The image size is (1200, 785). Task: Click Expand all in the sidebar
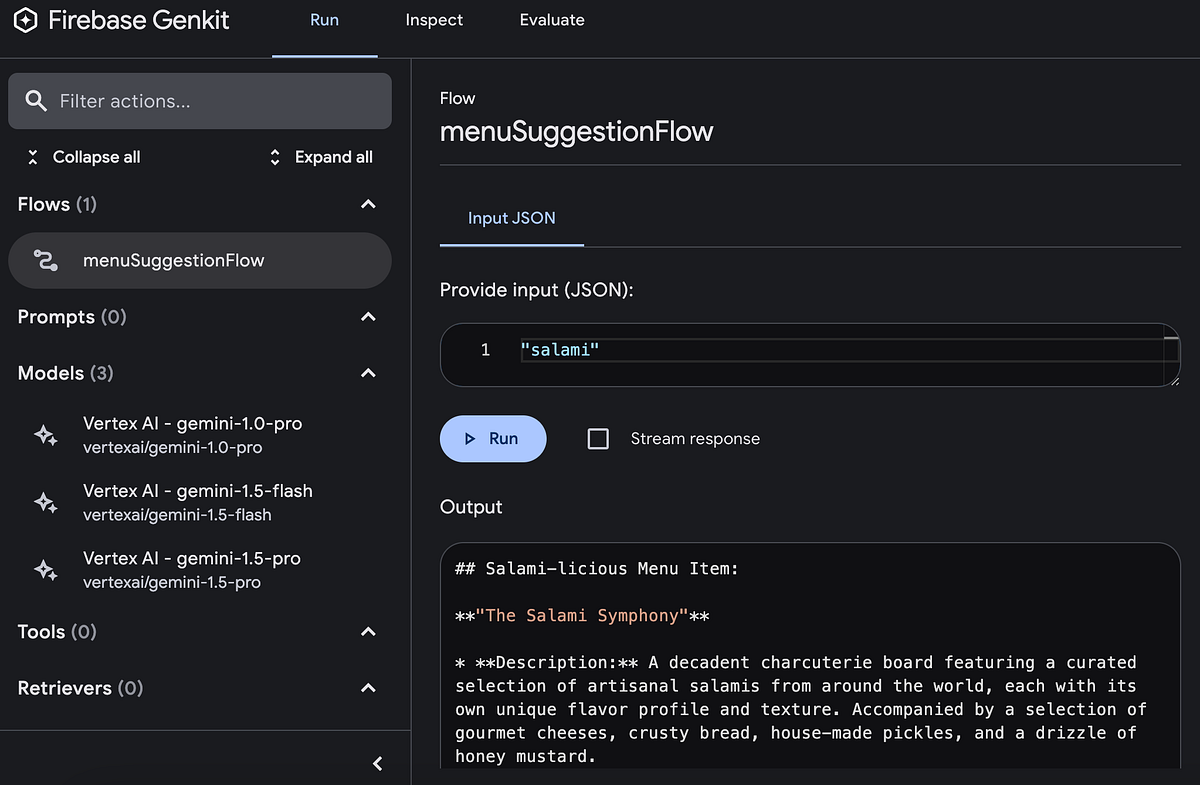321,157
